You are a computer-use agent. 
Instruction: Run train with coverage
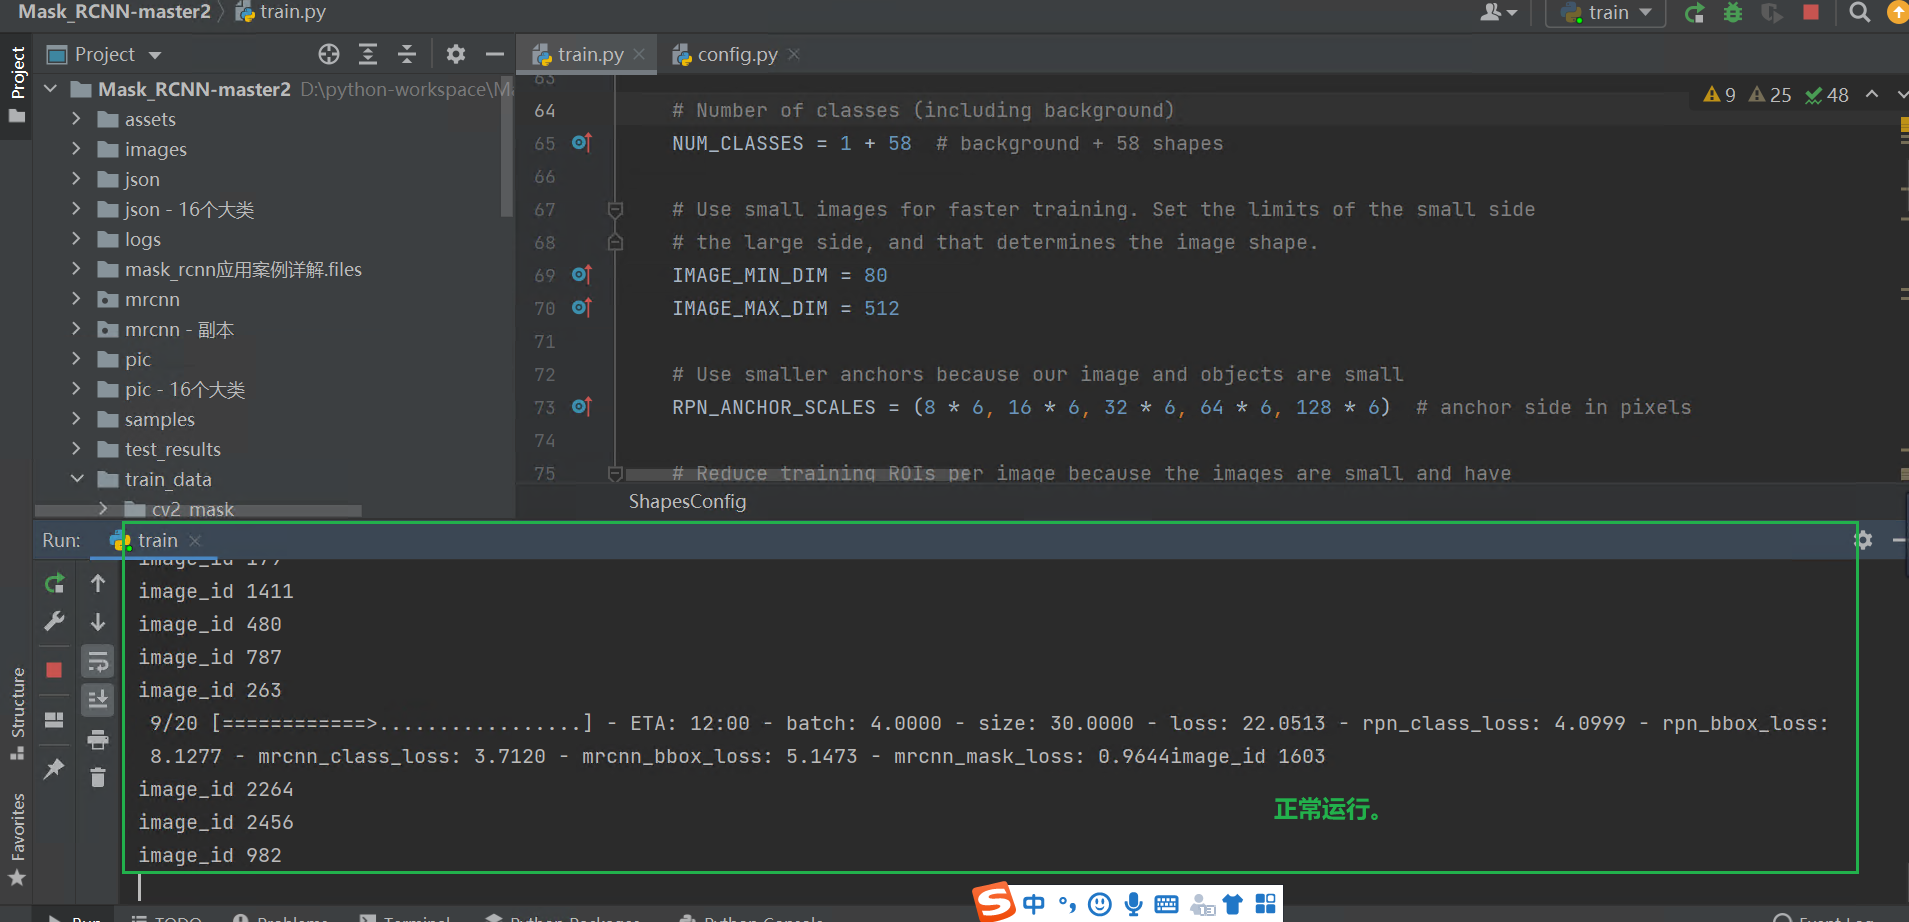click(1770, 13)
